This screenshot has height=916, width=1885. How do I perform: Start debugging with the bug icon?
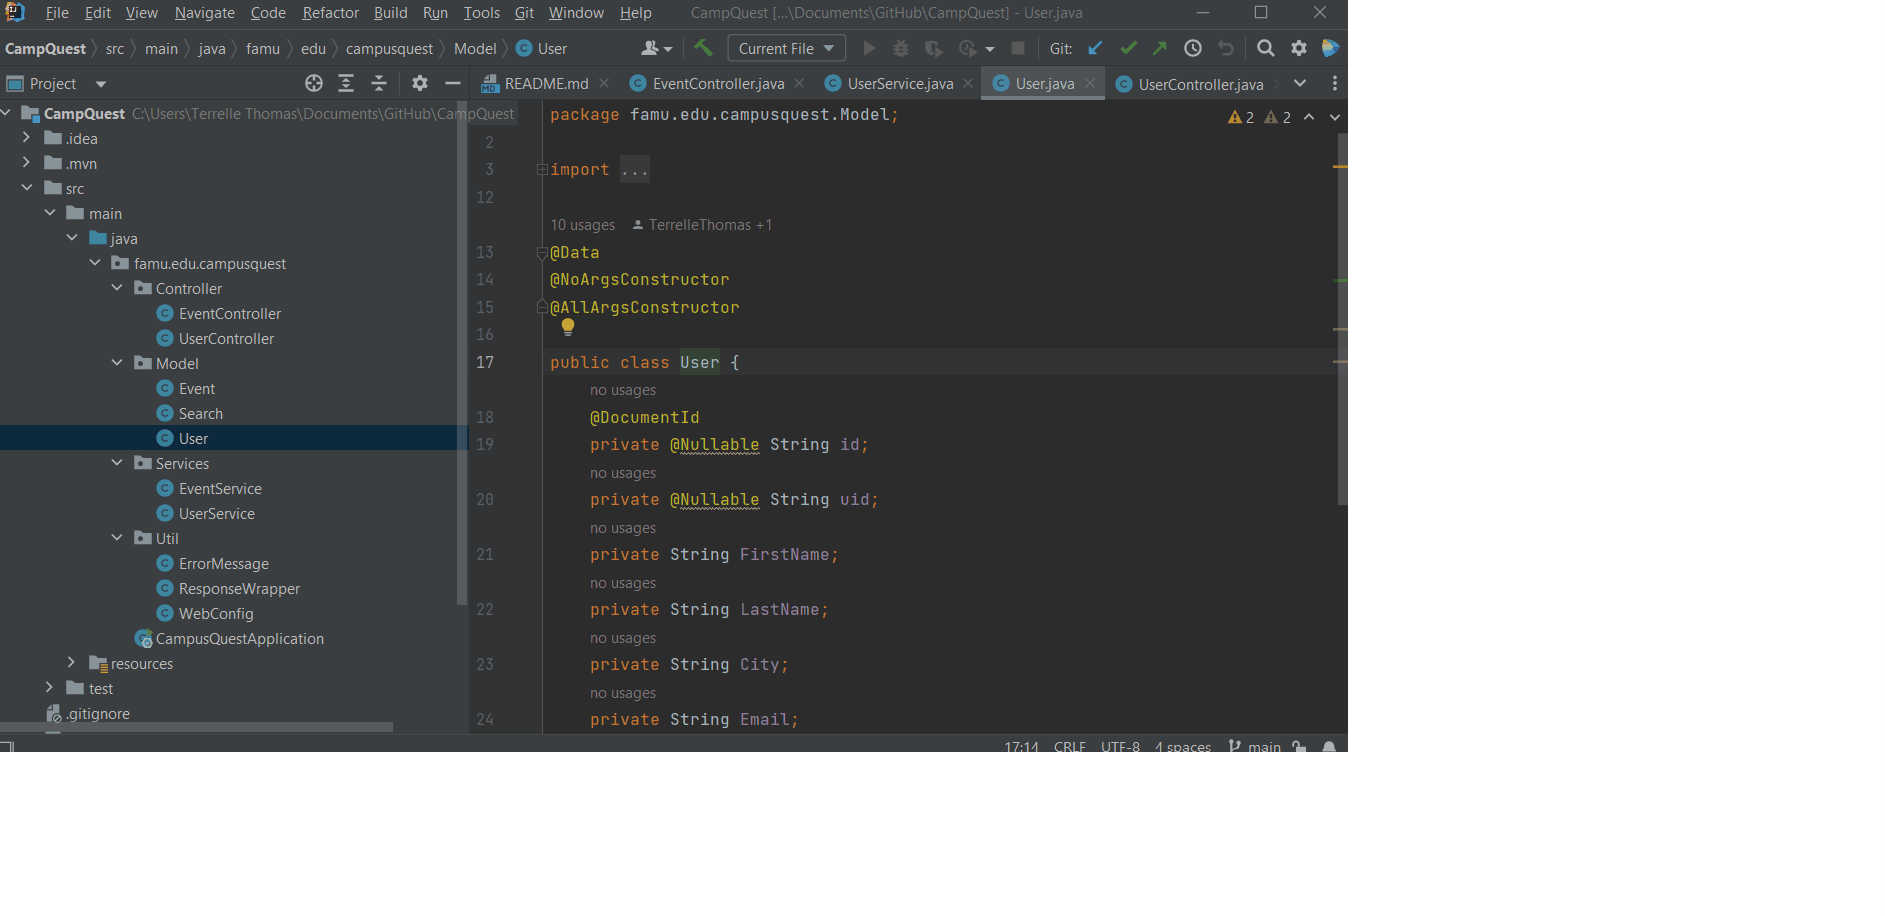901,48
